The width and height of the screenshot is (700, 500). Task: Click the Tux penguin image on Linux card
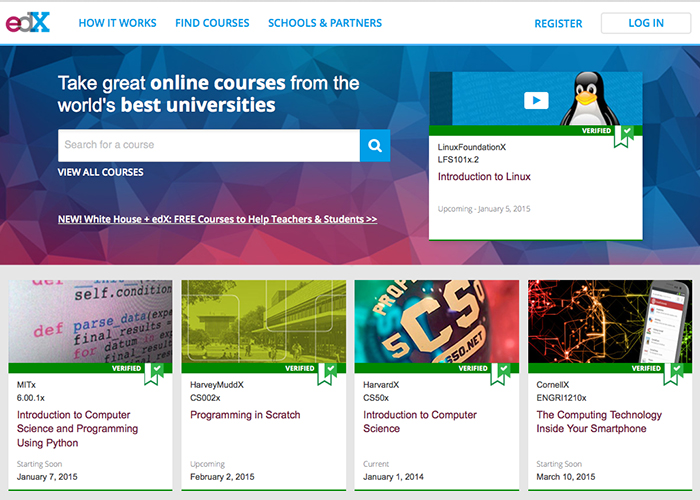coord(588,99)
